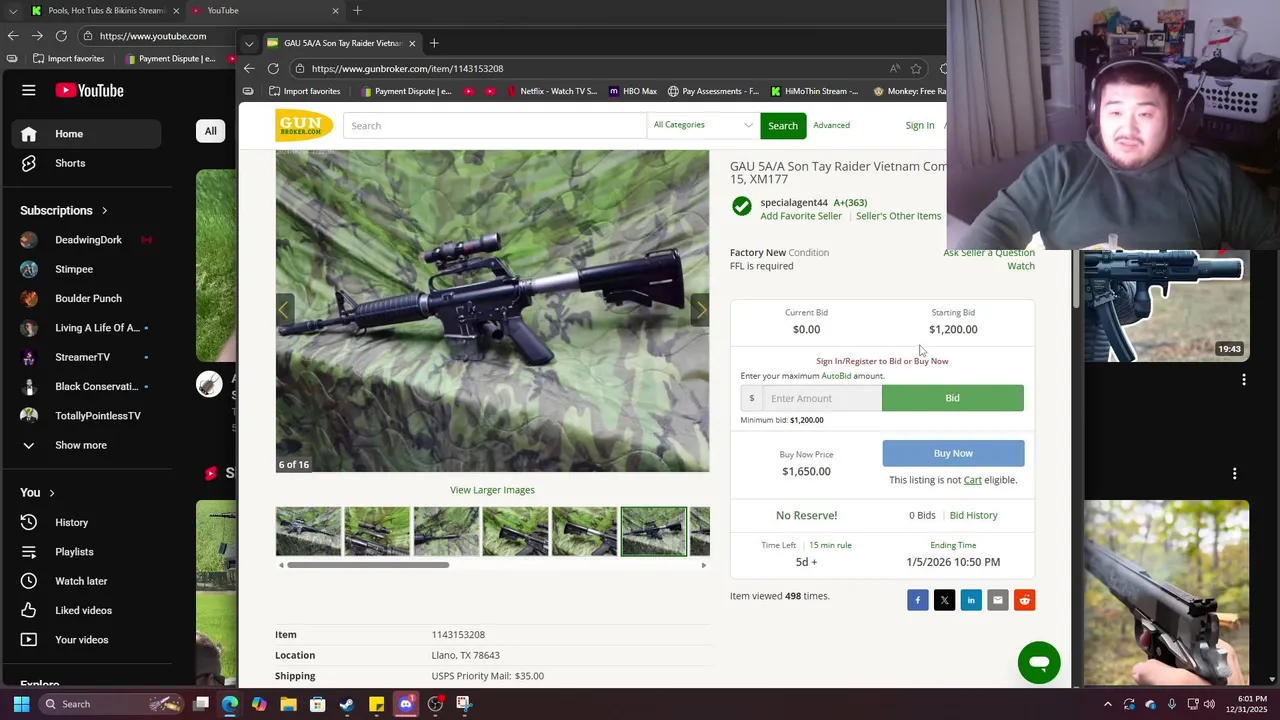Reload the GunBroker page
This screenshot has width=1280, height=720.
point(273,69)
